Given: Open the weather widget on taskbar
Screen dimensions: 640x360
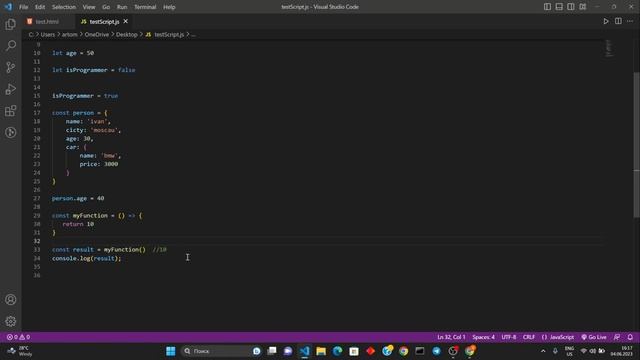Looking at the screenshot, I should [x=20, y=351].
